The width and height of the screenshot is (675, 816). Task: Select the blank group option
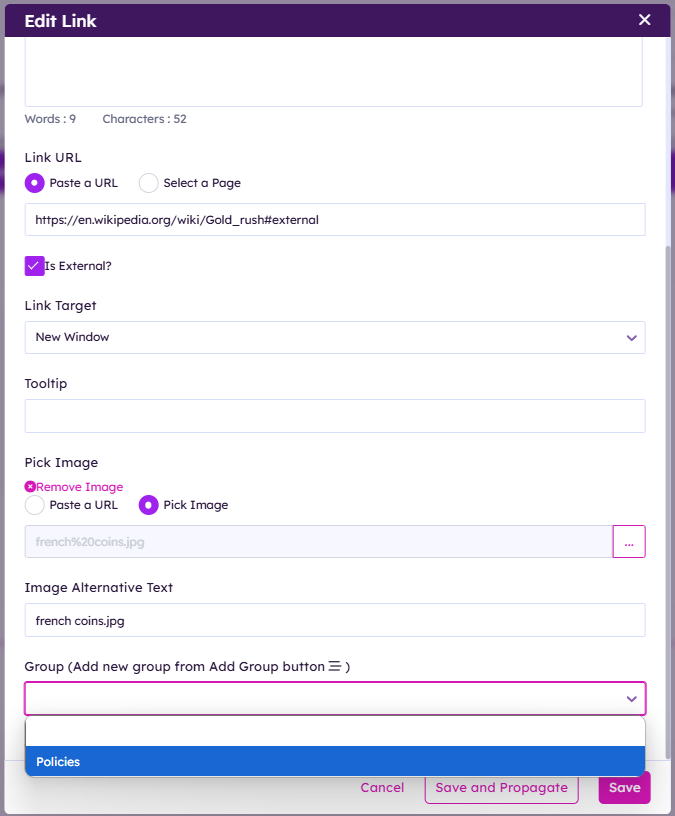click(x=334, y=732)
